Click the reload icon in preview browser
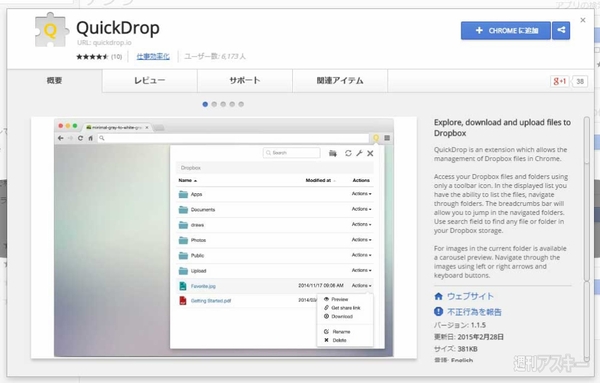This screenshot has height=383, width=600. [x=80, y=138]
